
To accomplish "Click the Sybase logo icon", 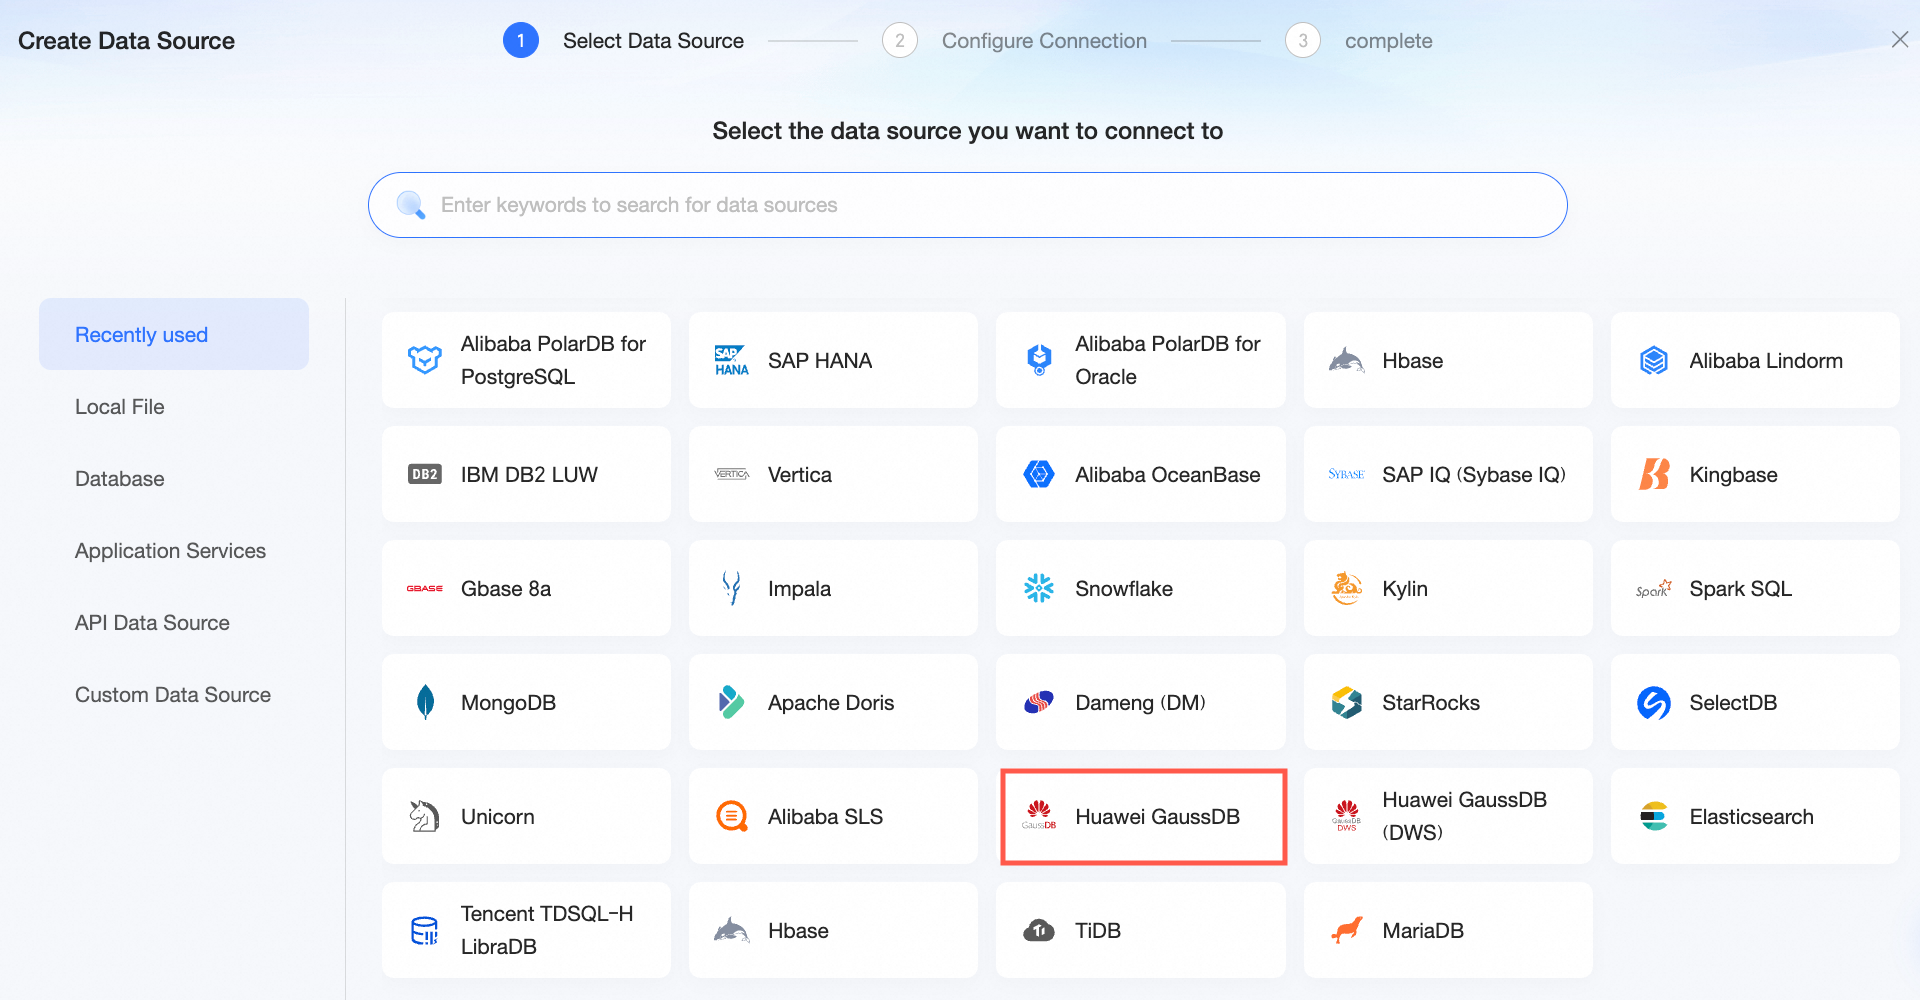I will pos(1346,474).
